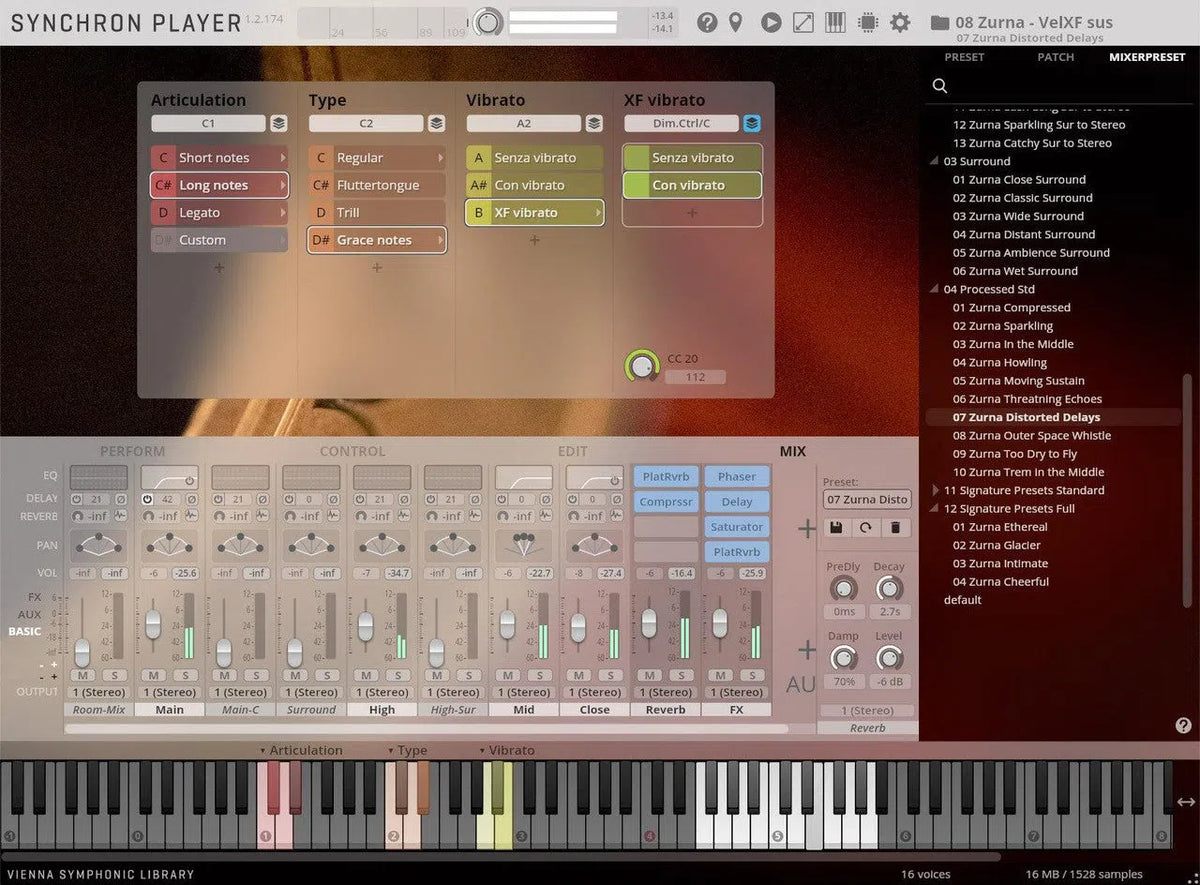Save mixer preset with floppy disk icon
The image size is (1200, 885).
[836, 527]
